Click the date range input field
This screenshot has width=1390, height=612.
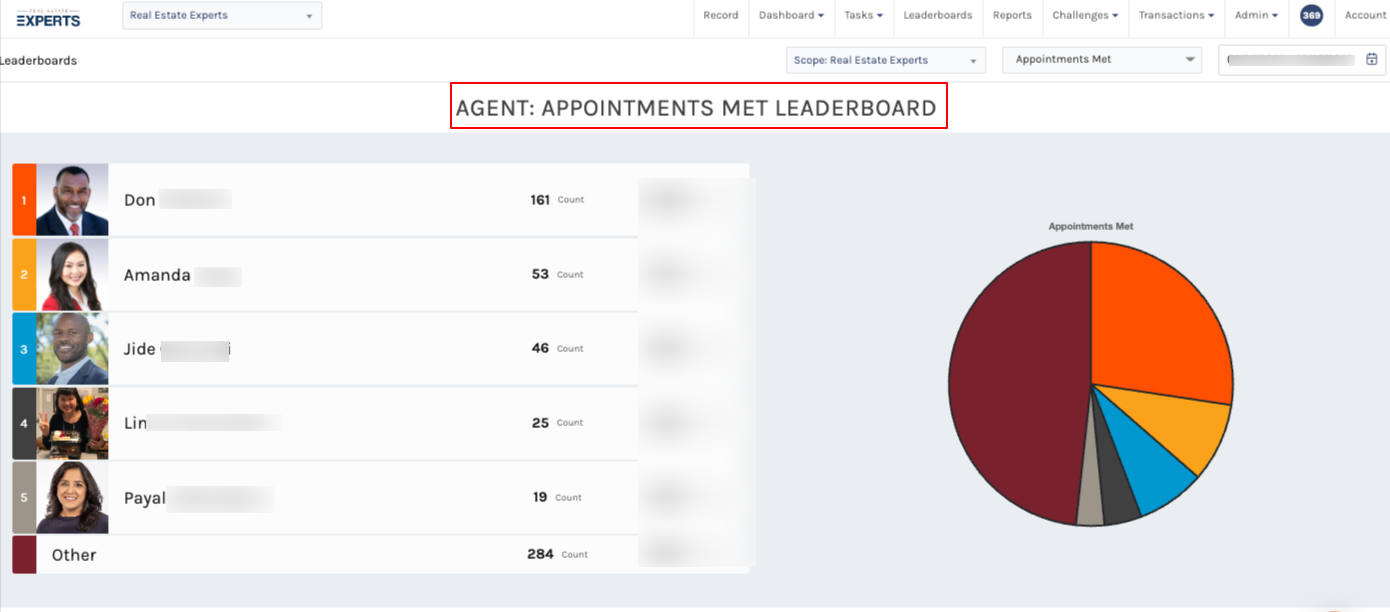pyautogui.click(x=1290, y=60)
